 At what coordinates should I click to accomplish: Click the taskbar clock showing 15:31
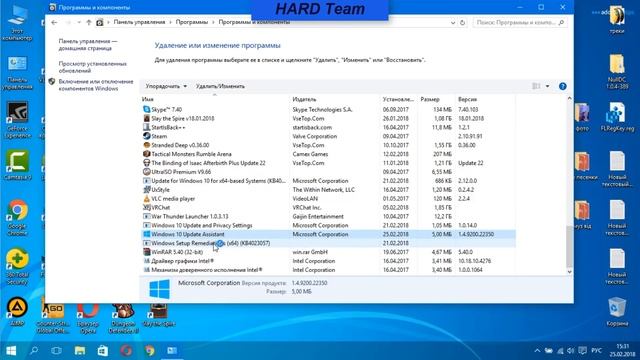(623, 351)
